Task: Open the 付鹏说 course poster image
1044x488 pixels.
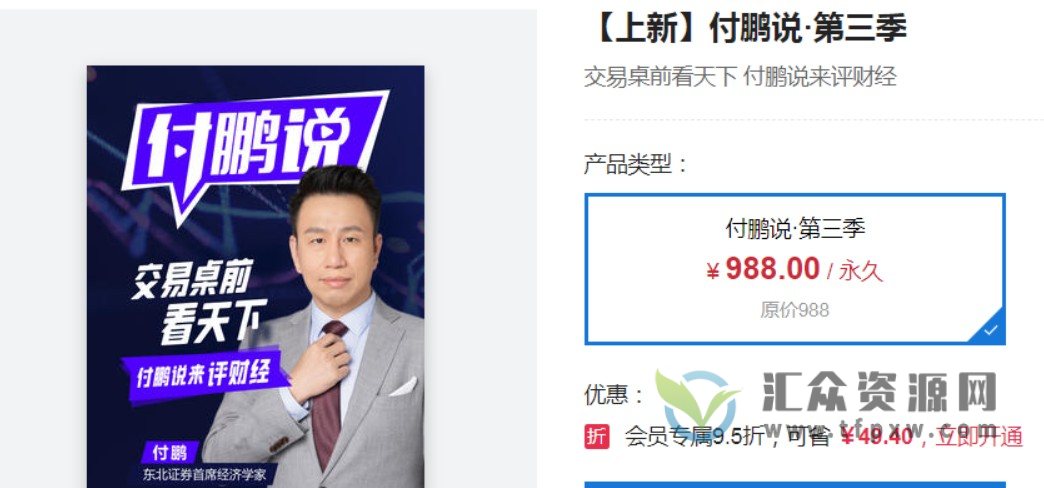Action: pos(256,276)
